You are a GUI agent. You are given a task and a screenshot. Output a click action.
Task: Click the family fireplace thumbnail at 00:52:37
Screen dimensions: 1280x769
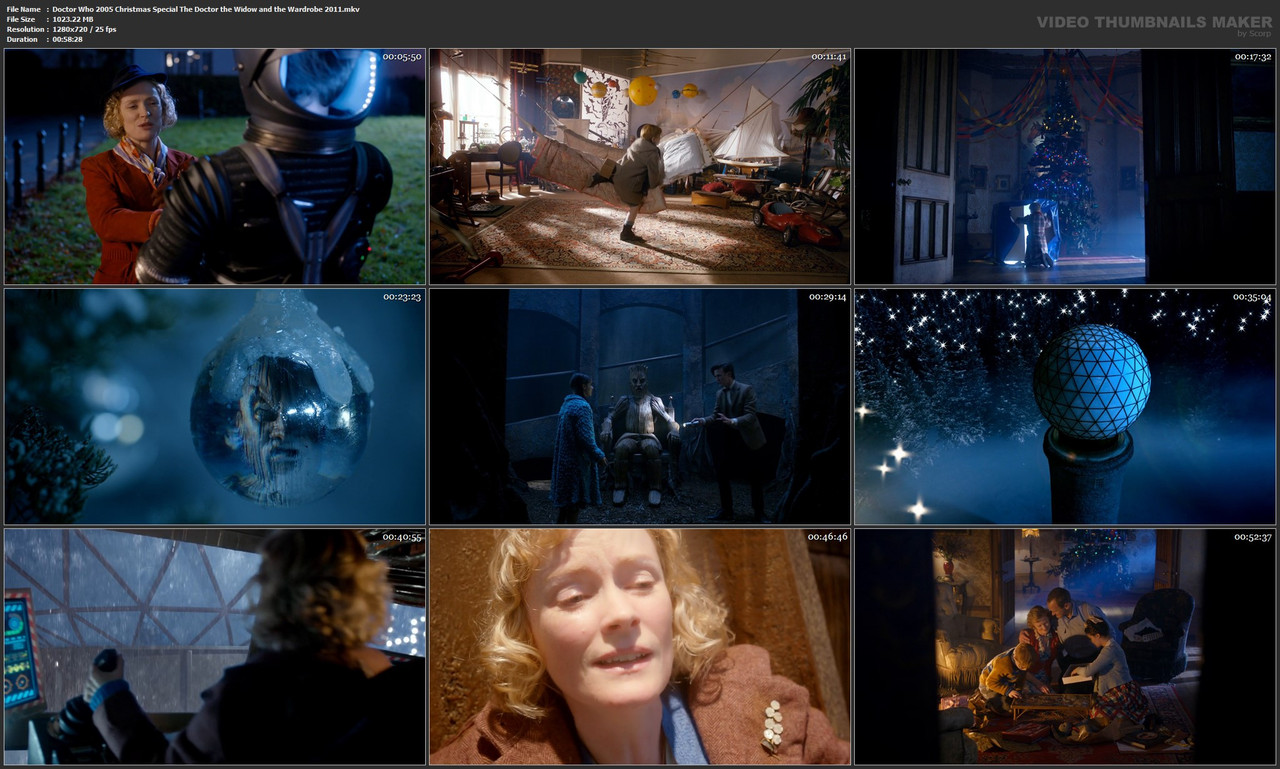click(1064, 645)
